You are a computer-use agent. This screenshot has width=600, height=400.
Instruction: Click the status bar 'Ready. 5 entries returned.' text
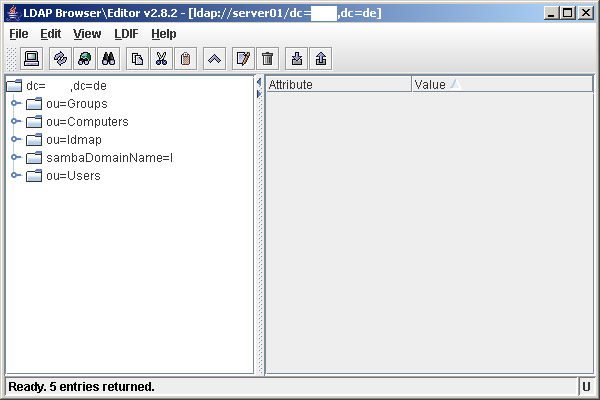click(81, 387)
